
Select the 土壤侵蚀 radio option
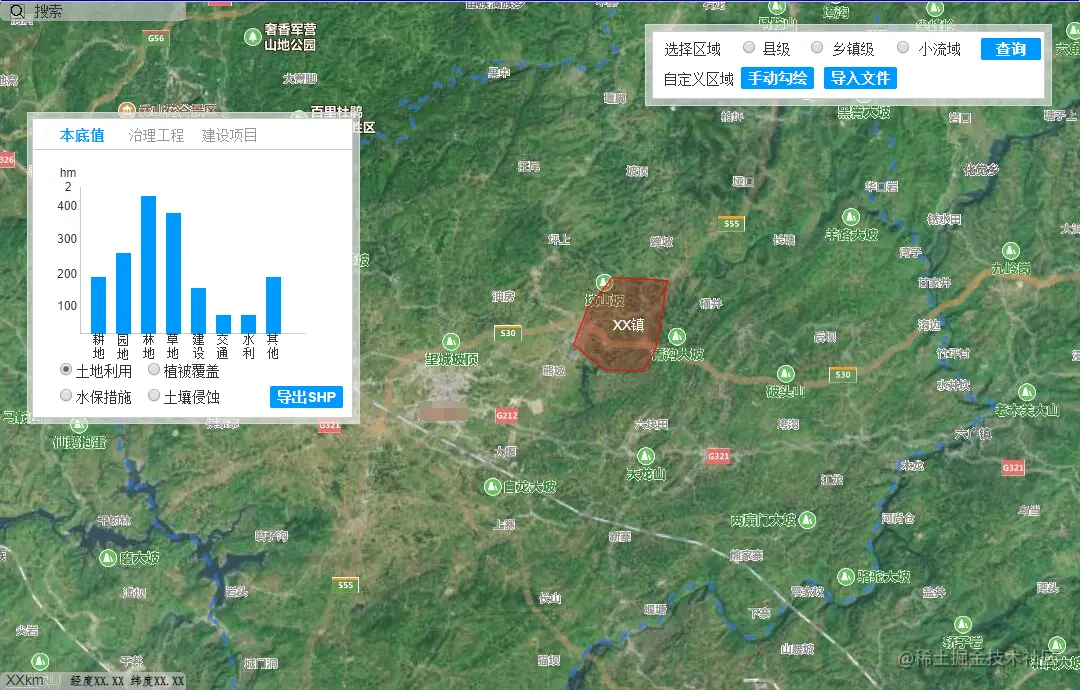pos(154,395)
